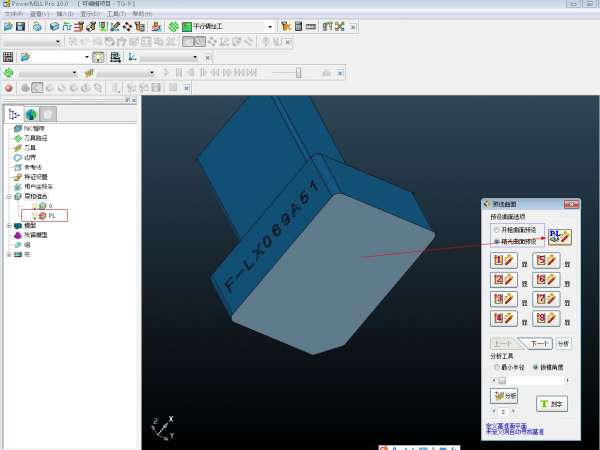Image resolution: width=600 pixels, height=450 pixels.
Task: Open the globe browser tab in explorer
Action: [32, 115]
